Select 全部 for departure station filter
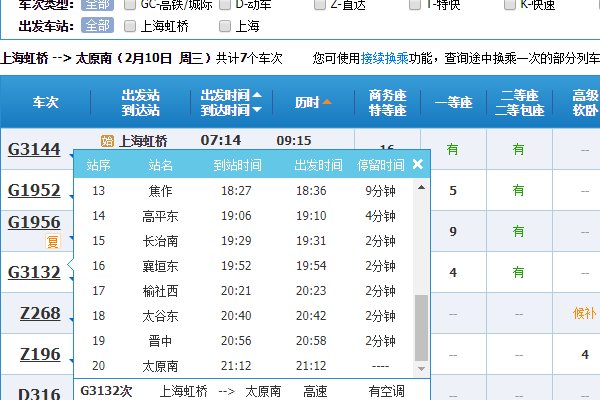This screenshot has width=600, height=400. pos(97,25)
